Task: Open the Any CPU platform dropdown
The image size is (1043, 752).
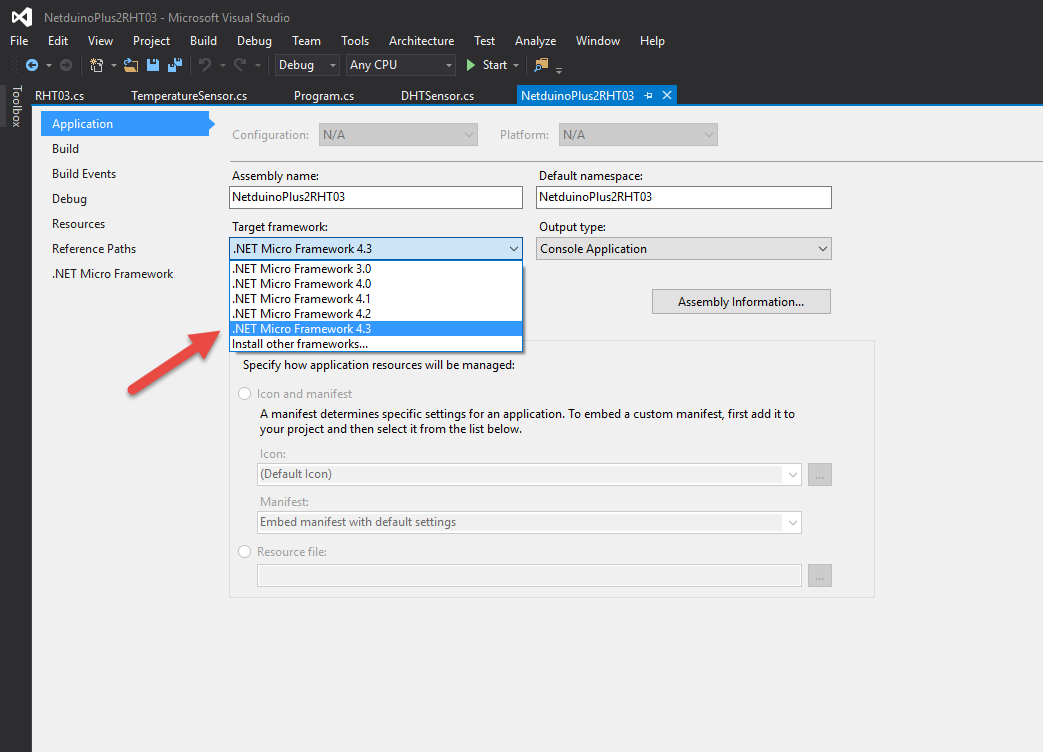Action: [x=401, y=65]
